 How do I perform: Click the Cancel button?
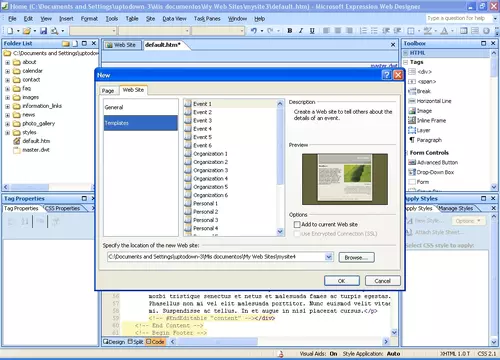click(x=382, y=281)
